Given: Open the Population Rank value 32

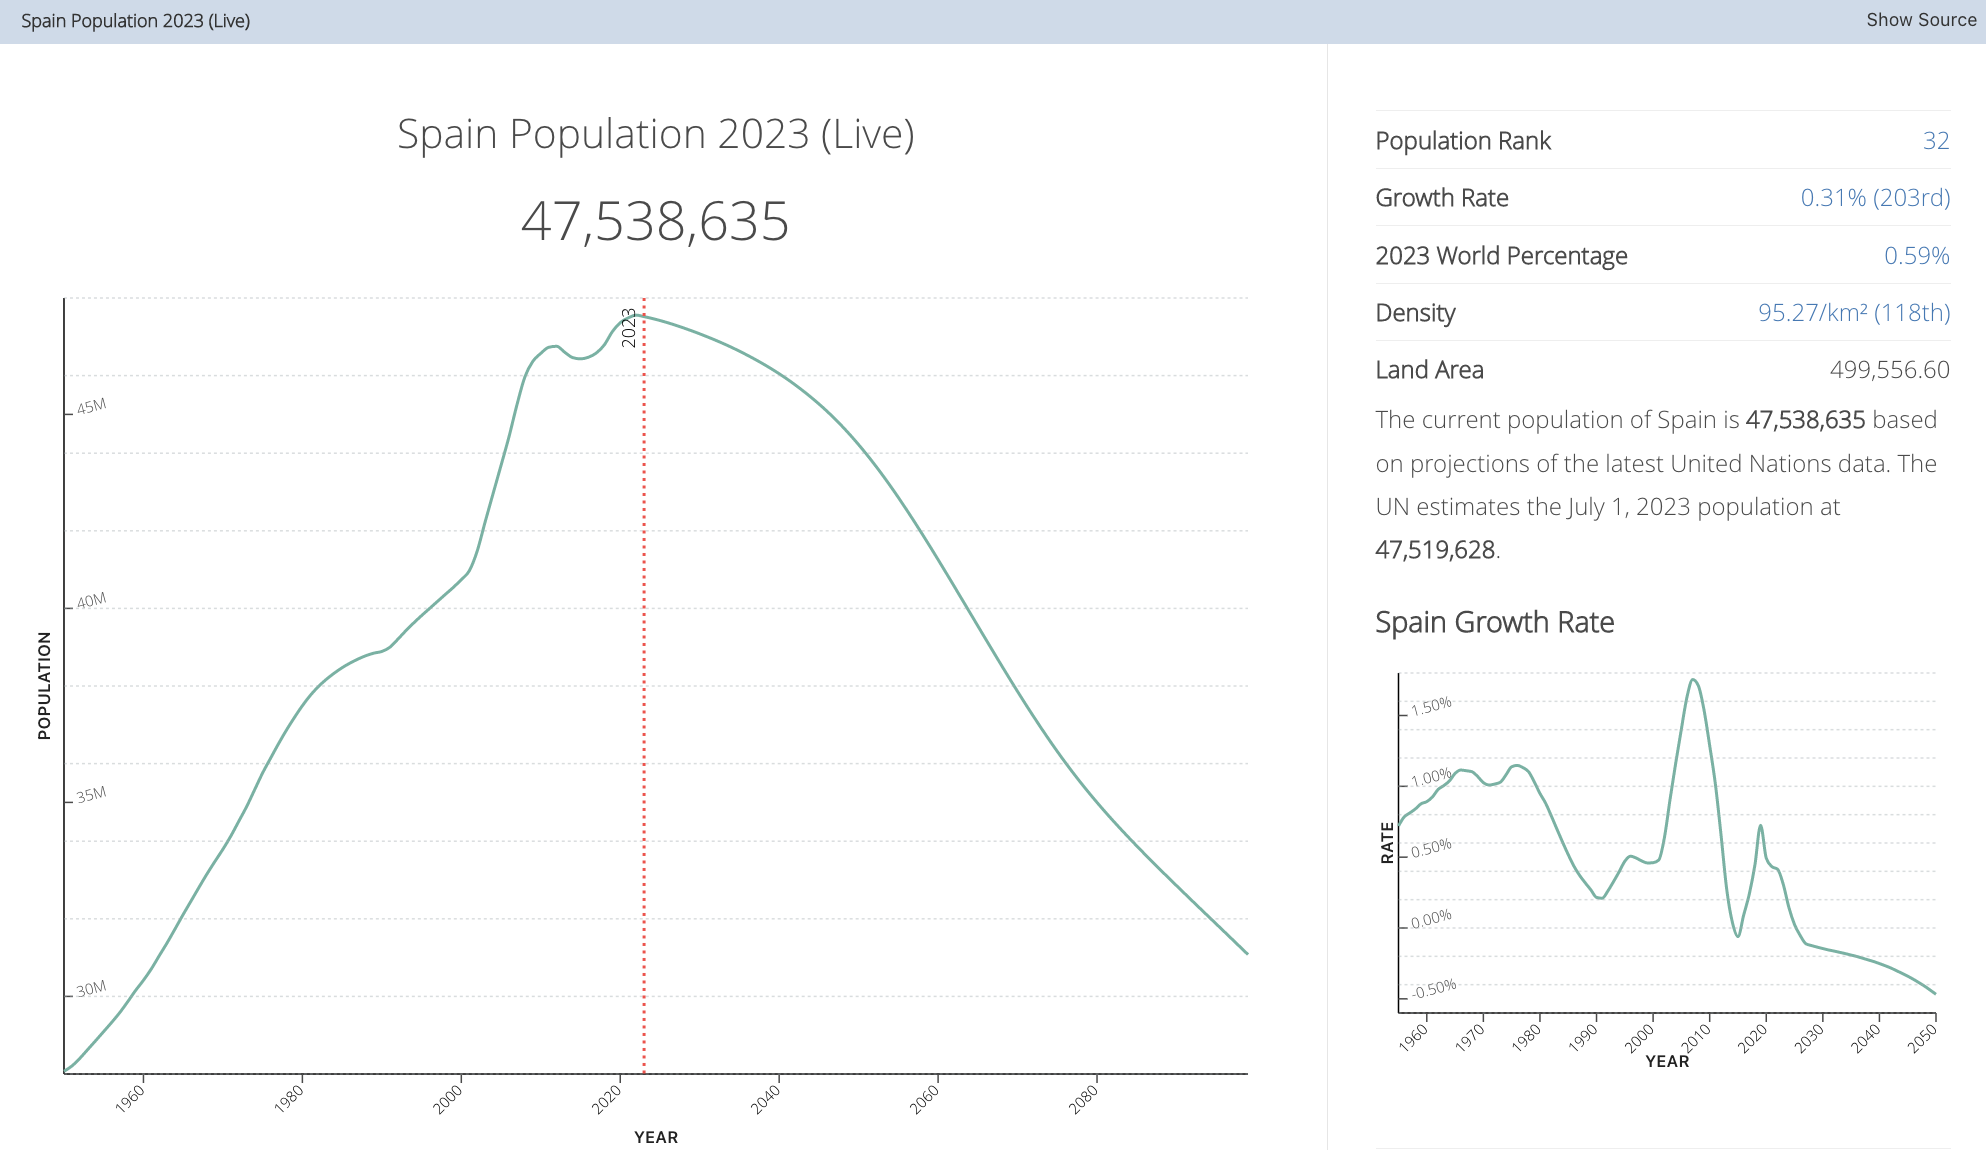Looking at the screenshot, I should pos(1935,141).
